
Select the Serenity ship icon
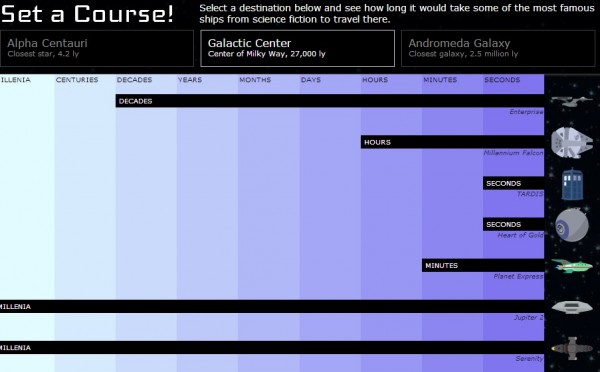click(572, 348)
